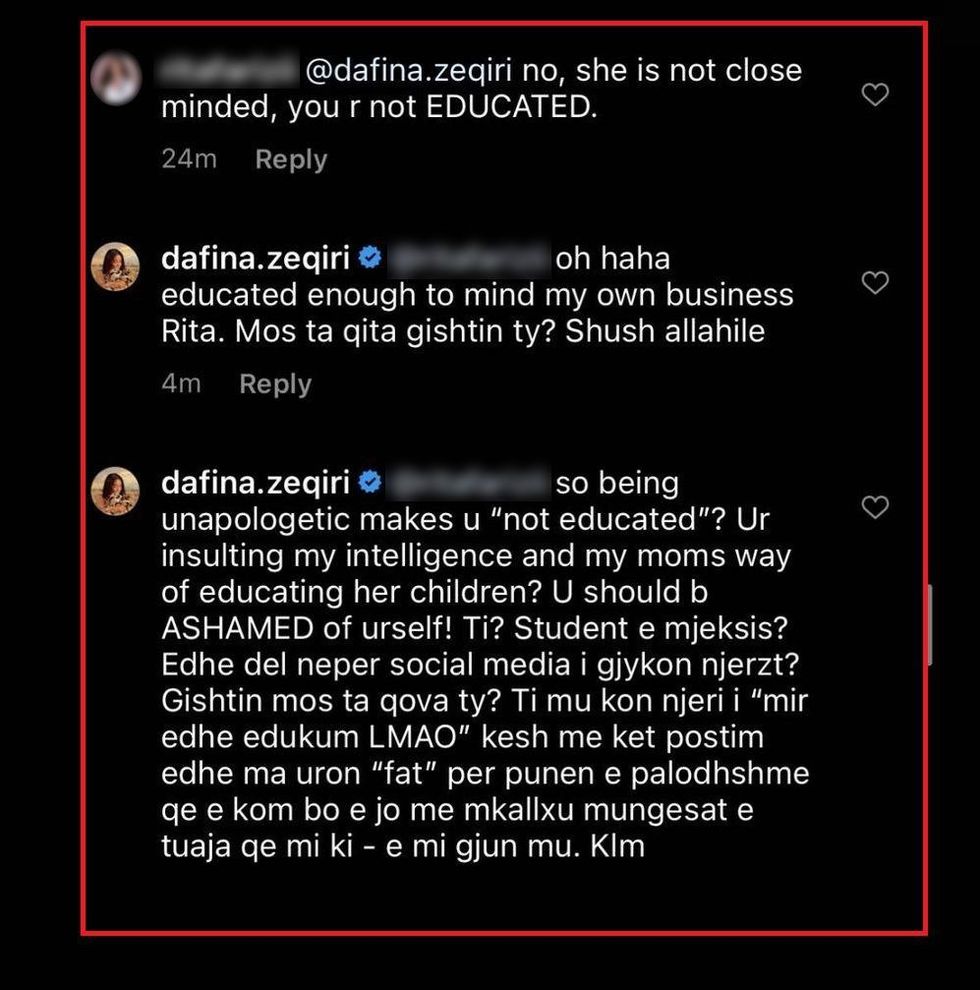Reply to the 4m old comment
The height and width of the screenshot is (990, 980).
click(275, 384)
